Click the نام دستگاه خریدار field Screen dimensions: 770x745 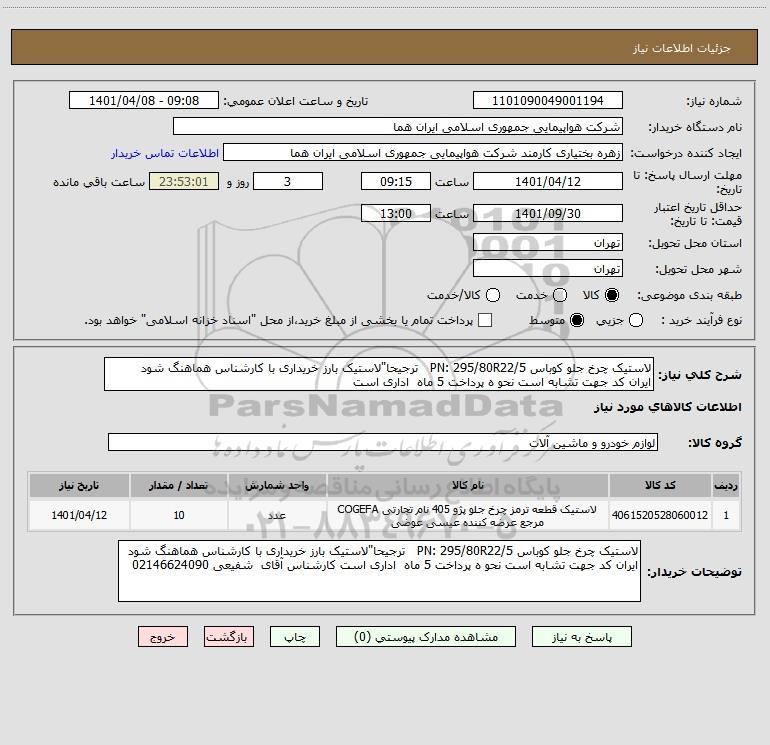(x=398, y=127)
